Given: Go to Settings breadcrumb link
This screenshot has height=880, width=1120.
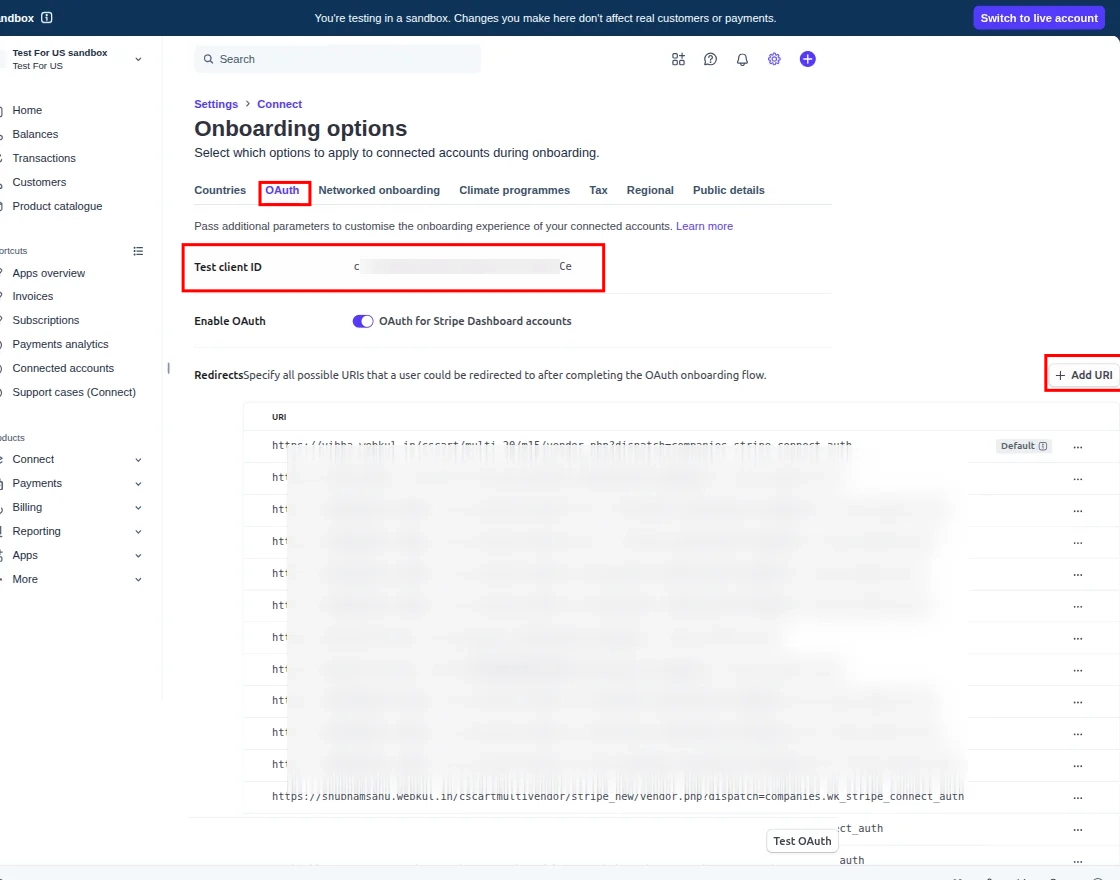Looking at the screenshot, I should click(216, 104).
